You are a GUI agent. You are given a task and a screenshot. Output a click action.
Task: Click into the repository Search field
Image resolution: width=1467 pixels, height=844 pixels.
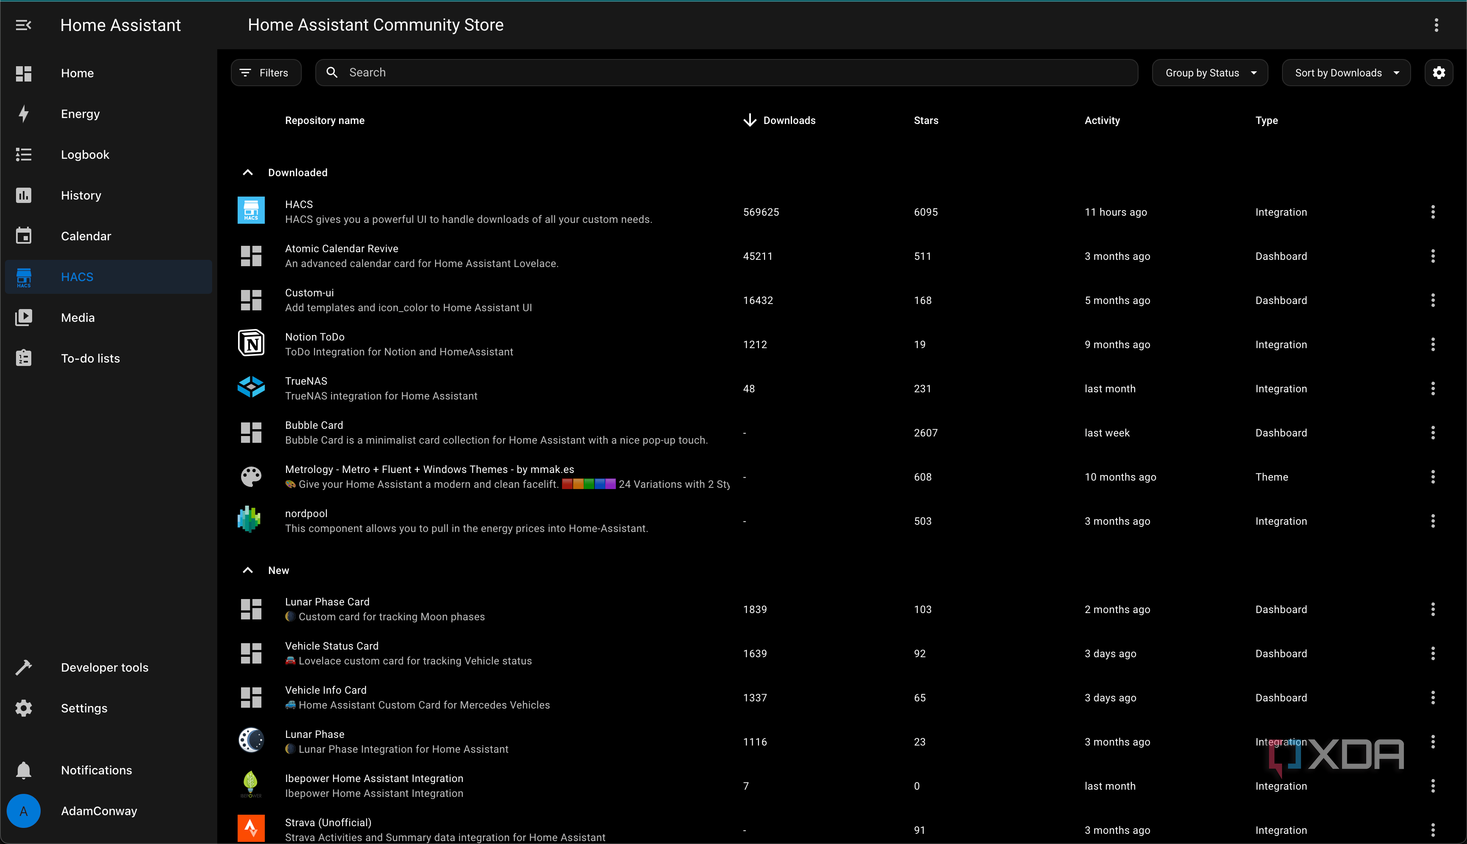727,73
